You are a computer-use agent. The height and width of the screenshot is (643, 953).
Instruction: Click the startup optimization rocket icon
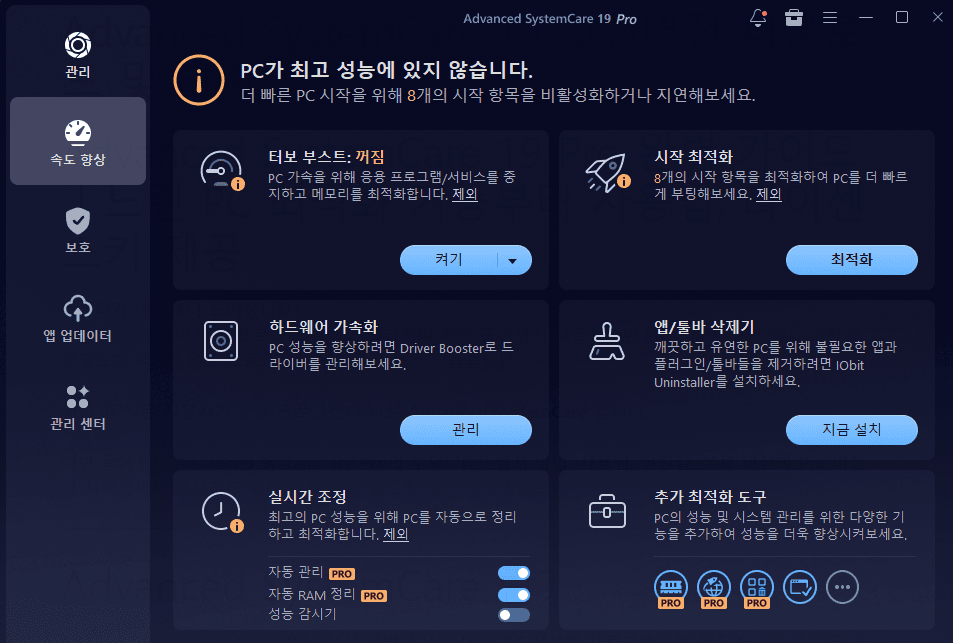[607, 172]
